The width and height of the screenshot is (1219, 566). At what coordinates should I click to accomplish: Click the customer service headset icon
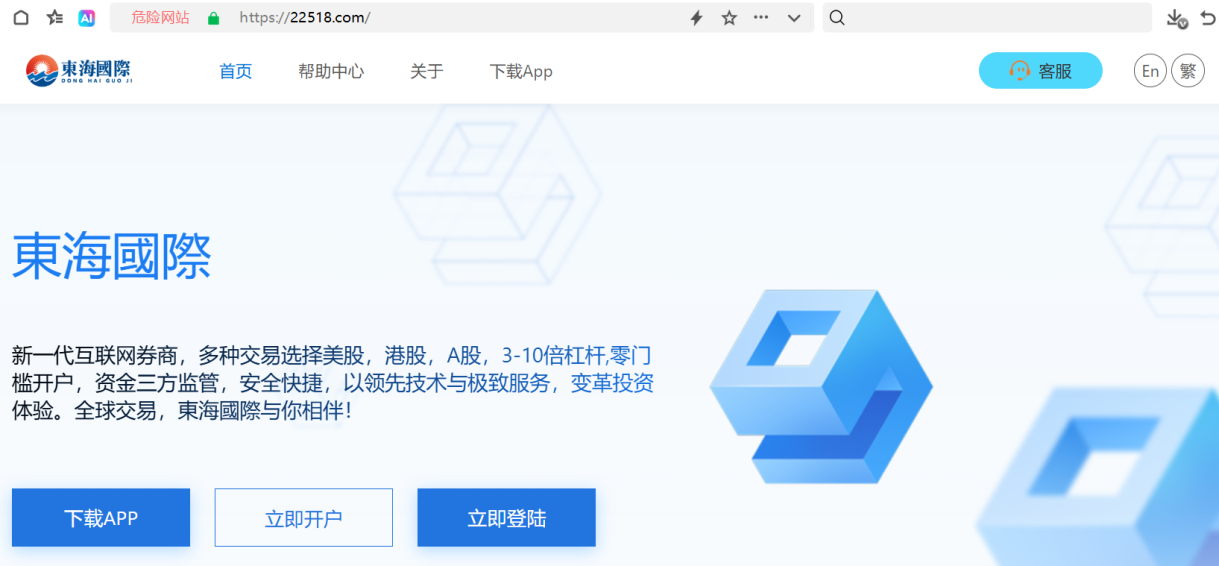point(1020,71)
